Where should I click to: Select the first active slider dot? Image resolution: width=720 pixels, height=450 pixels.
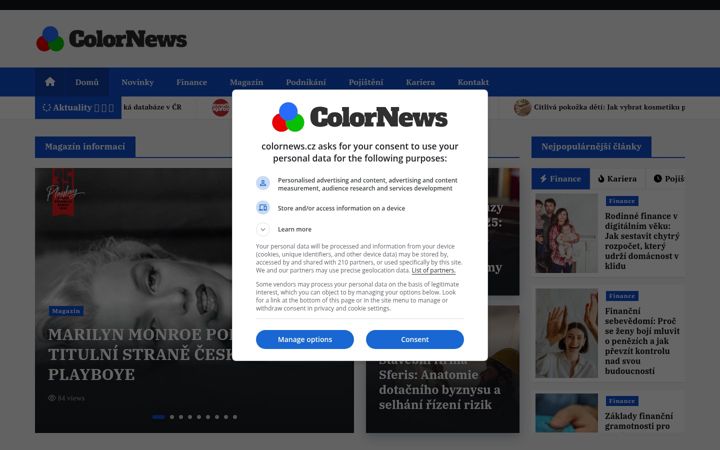click(x=158, y=417)
